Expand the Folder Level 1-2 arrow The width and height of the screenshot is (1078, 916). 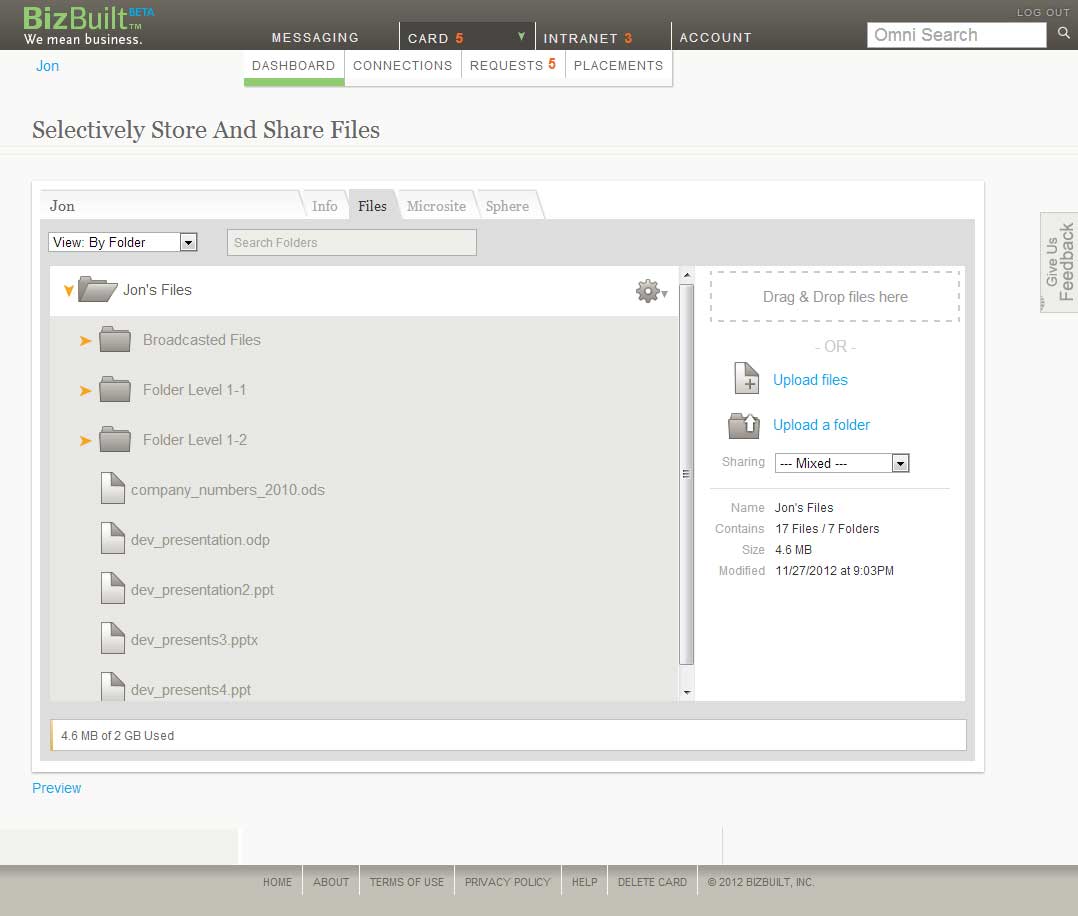point(85,441)
